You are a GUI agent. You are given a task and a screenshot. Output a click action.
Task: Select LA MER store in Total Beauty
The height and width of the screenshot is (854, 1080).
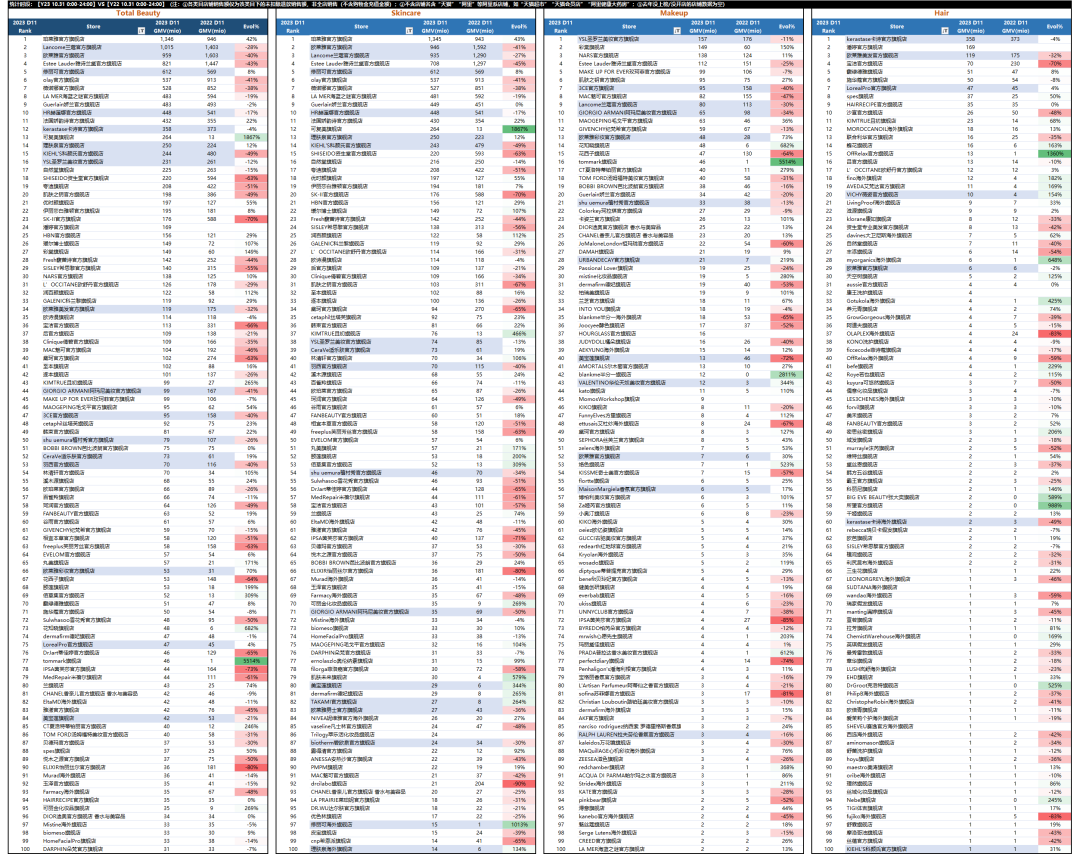tap(76, 96)
